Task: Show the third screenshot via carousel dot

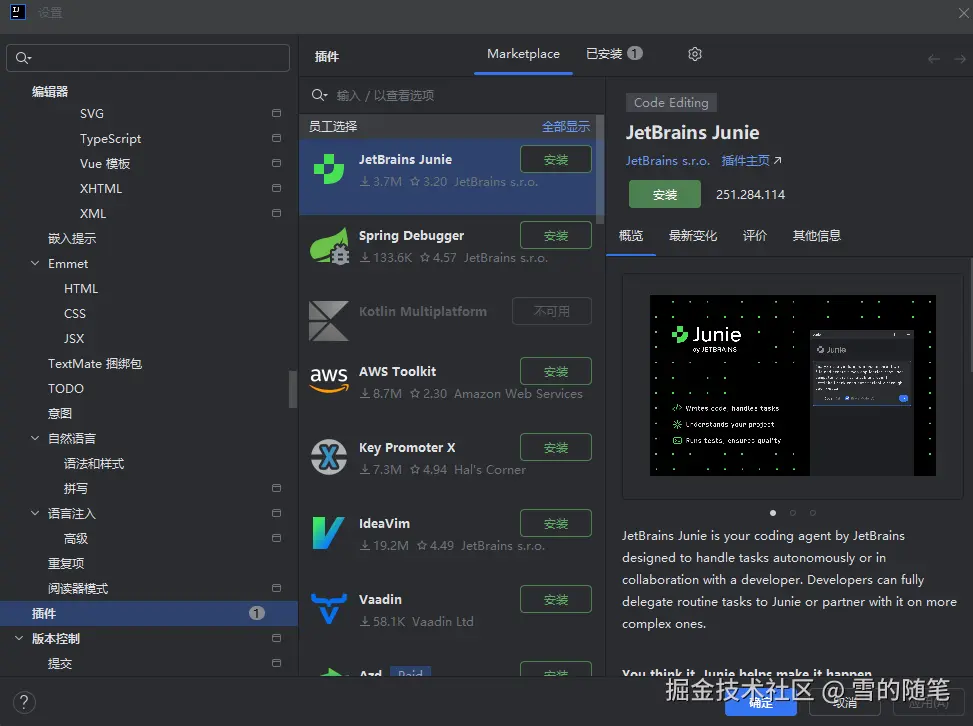Action: click(812, 513)
